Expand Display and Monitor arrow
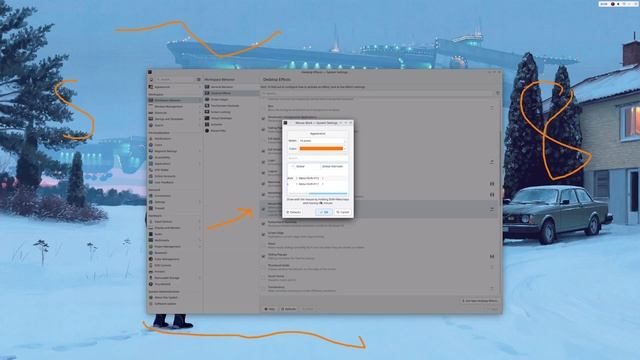Screen dimensions: 640x360 200,228
